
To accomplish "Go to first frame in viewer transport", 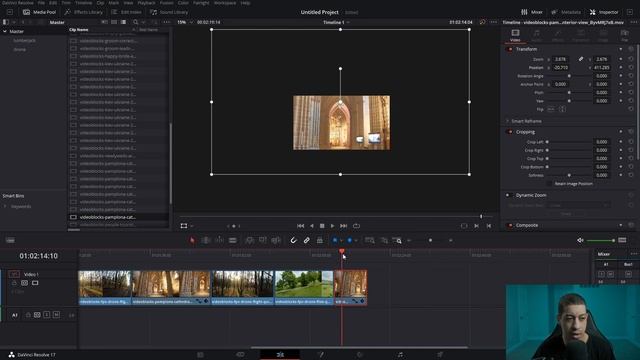I will 300,226.
